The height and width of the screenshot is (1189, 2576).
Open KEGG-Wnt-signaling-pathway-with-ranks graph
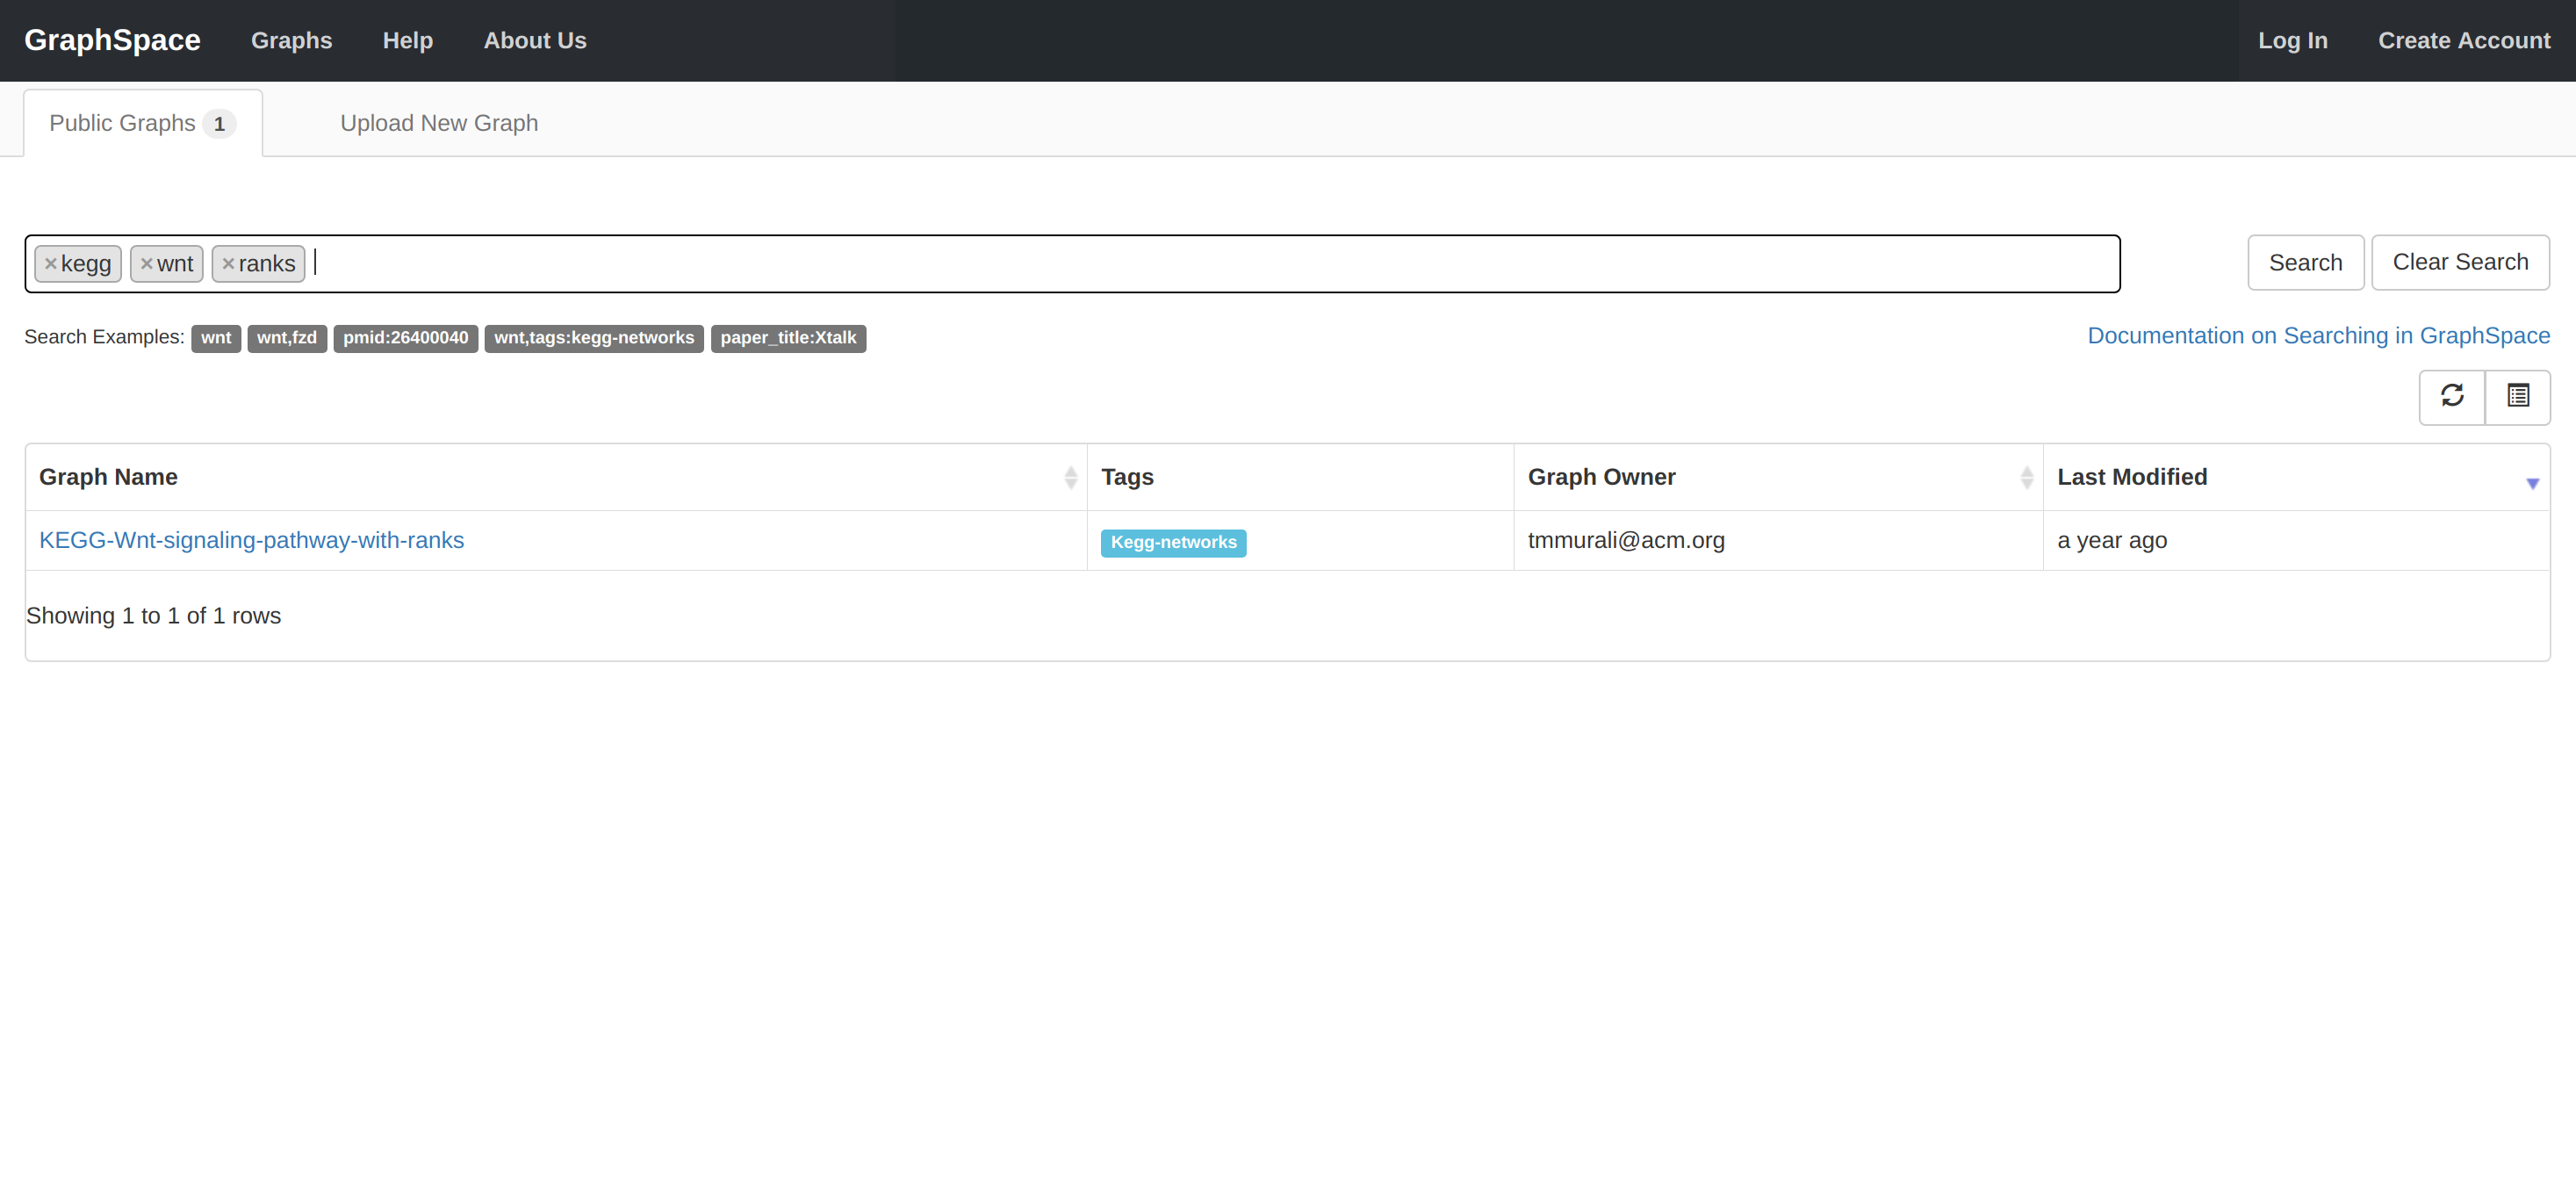251,540
